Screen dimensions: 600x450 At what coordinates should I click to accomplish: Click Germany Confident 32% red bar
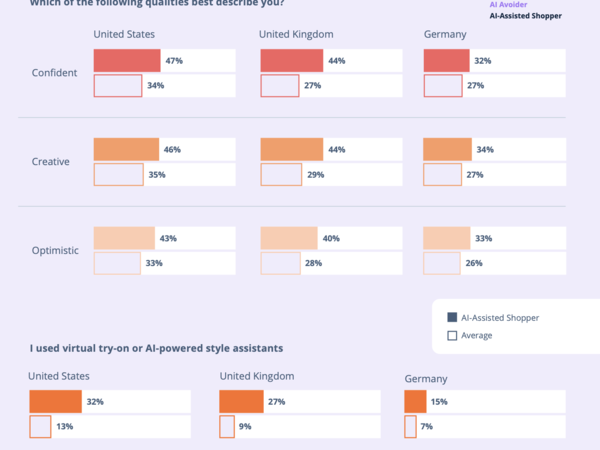446,61
